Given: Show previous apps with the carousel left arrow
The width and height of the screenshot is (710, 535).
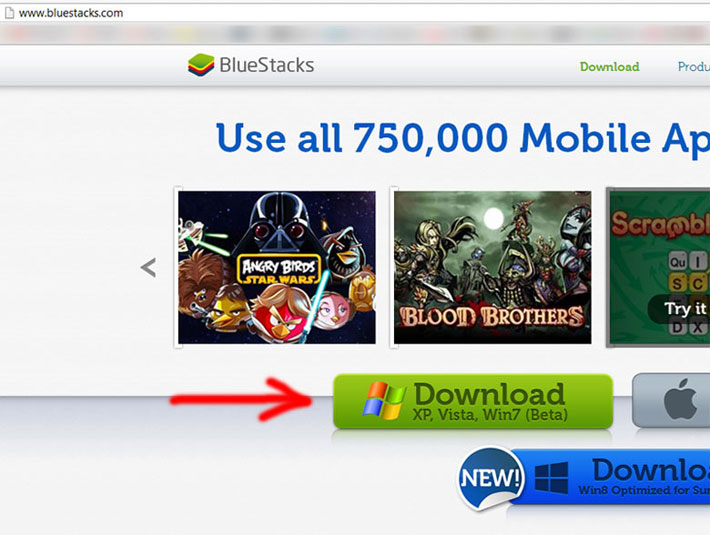Looking at the screenshot, I should tap(149, 268).
